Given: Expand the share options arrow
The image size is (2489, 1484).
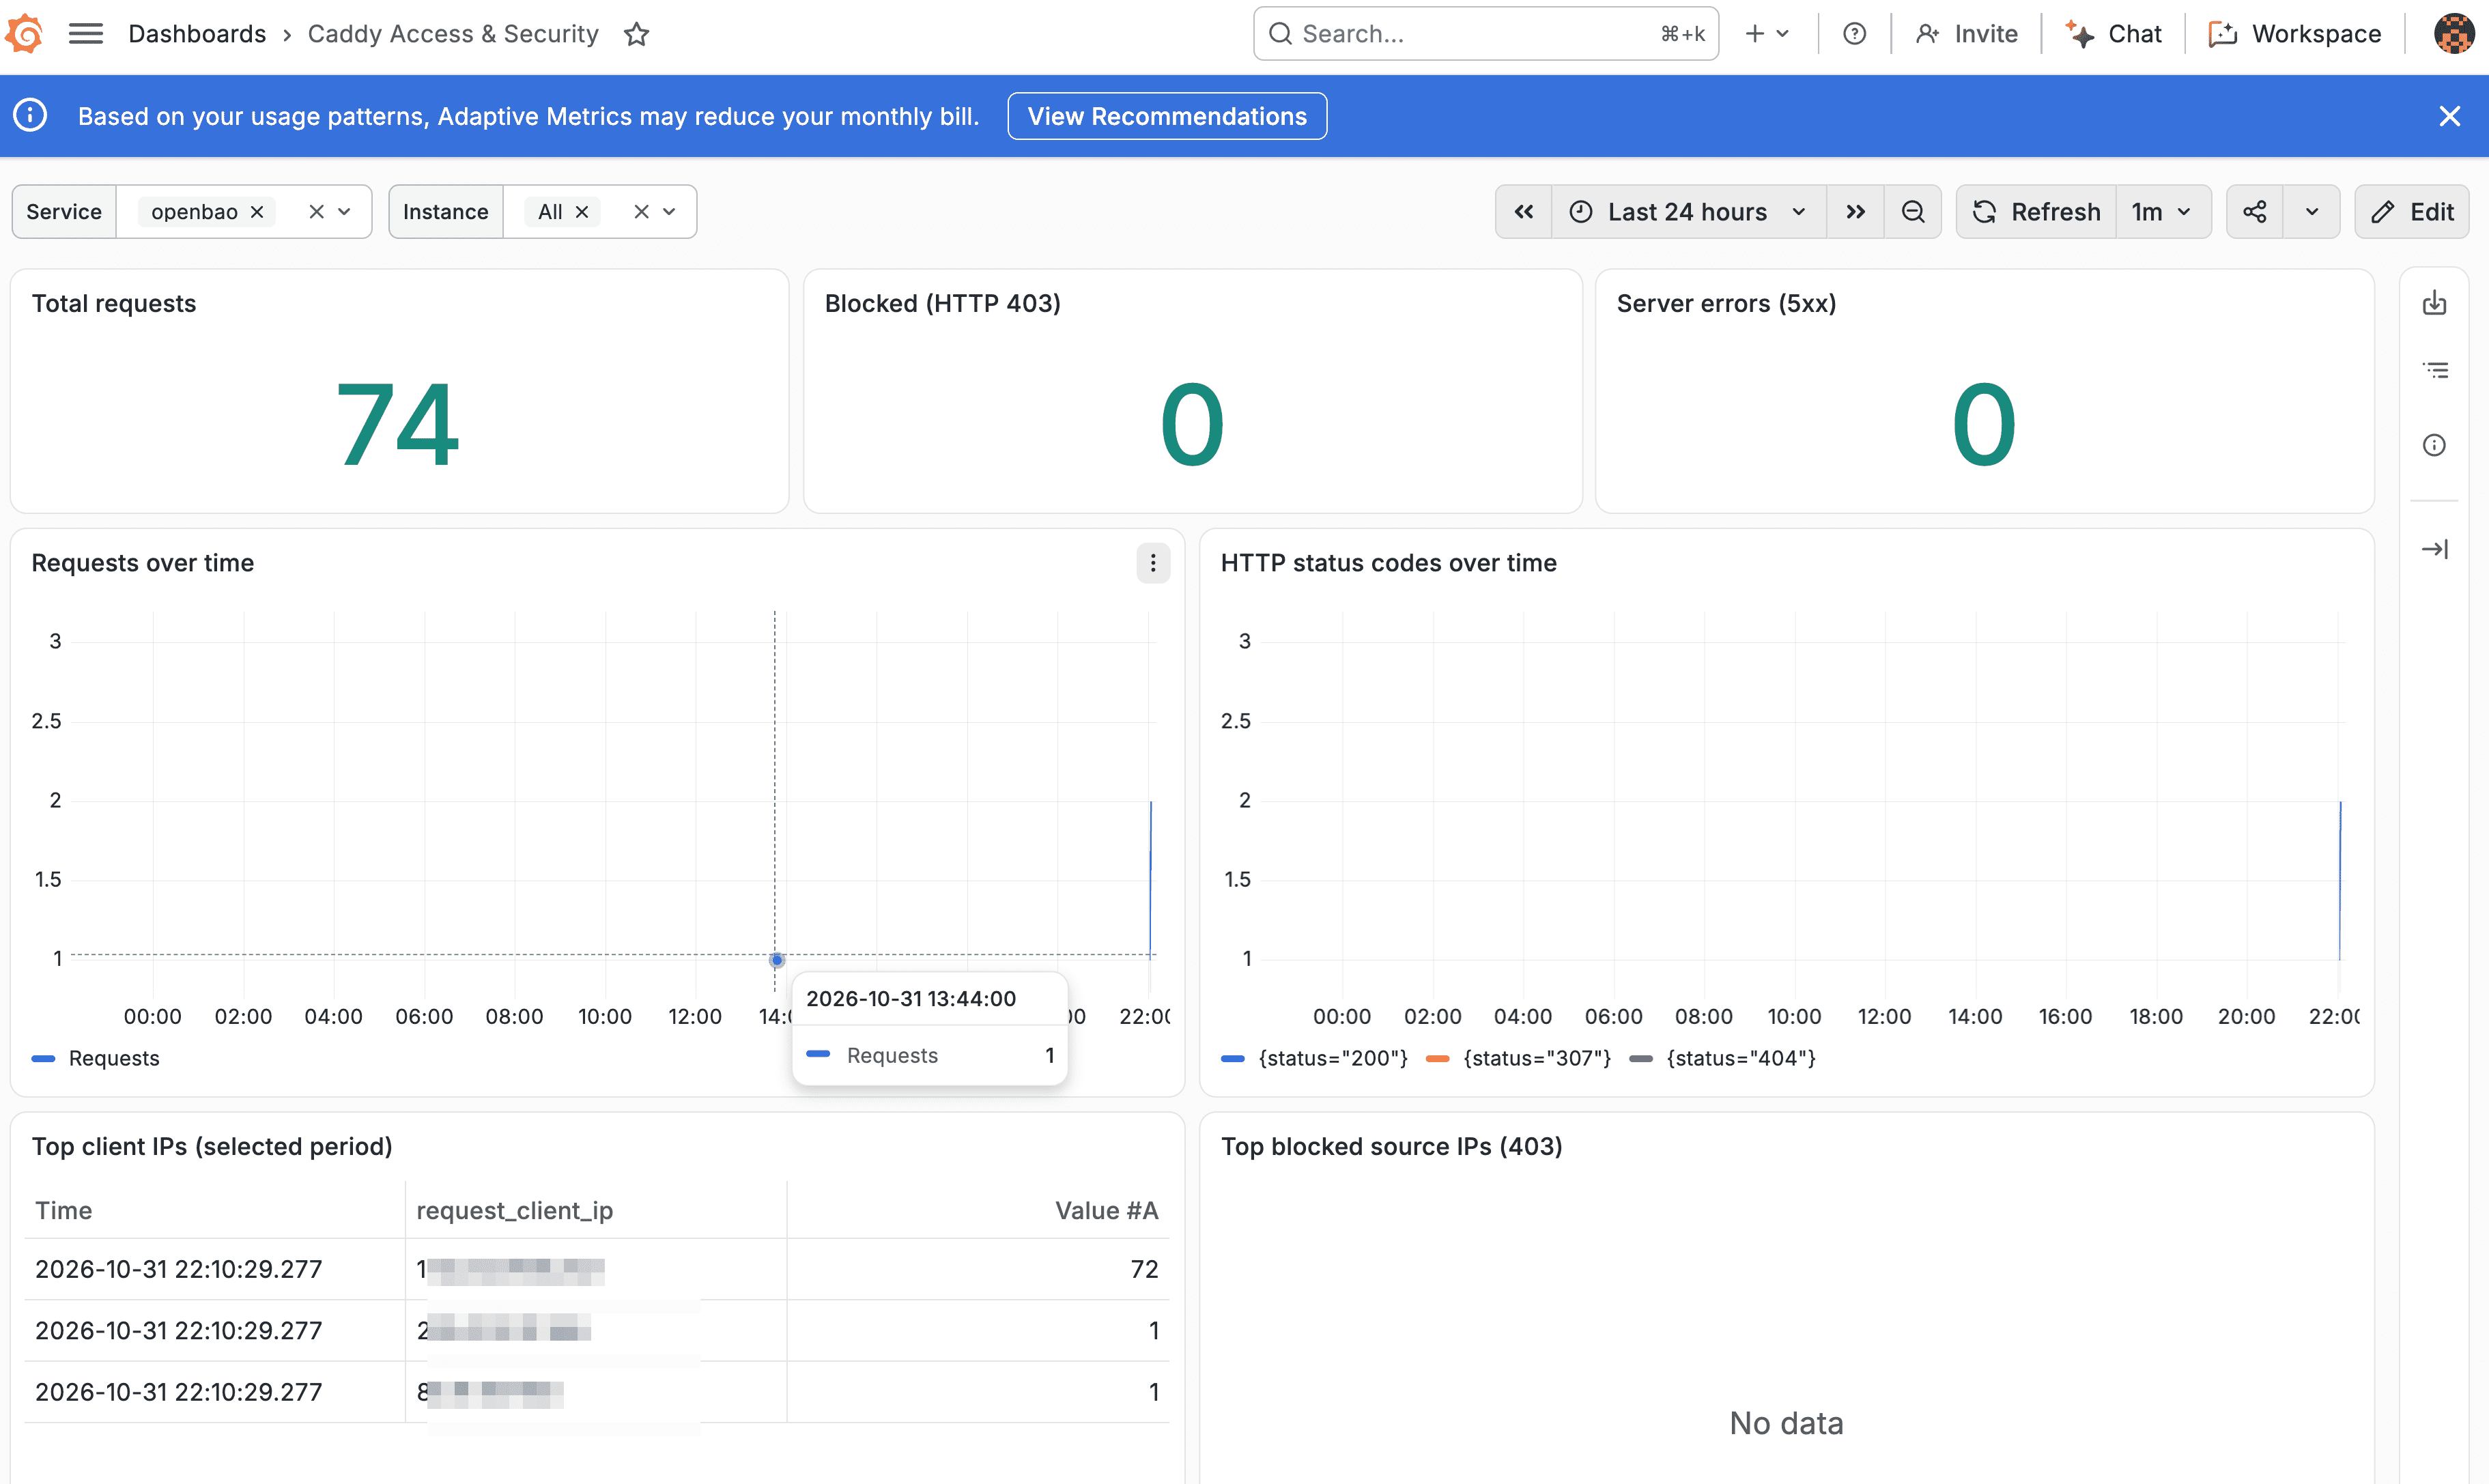Looking at the screenshot, I should [2312, 212].
